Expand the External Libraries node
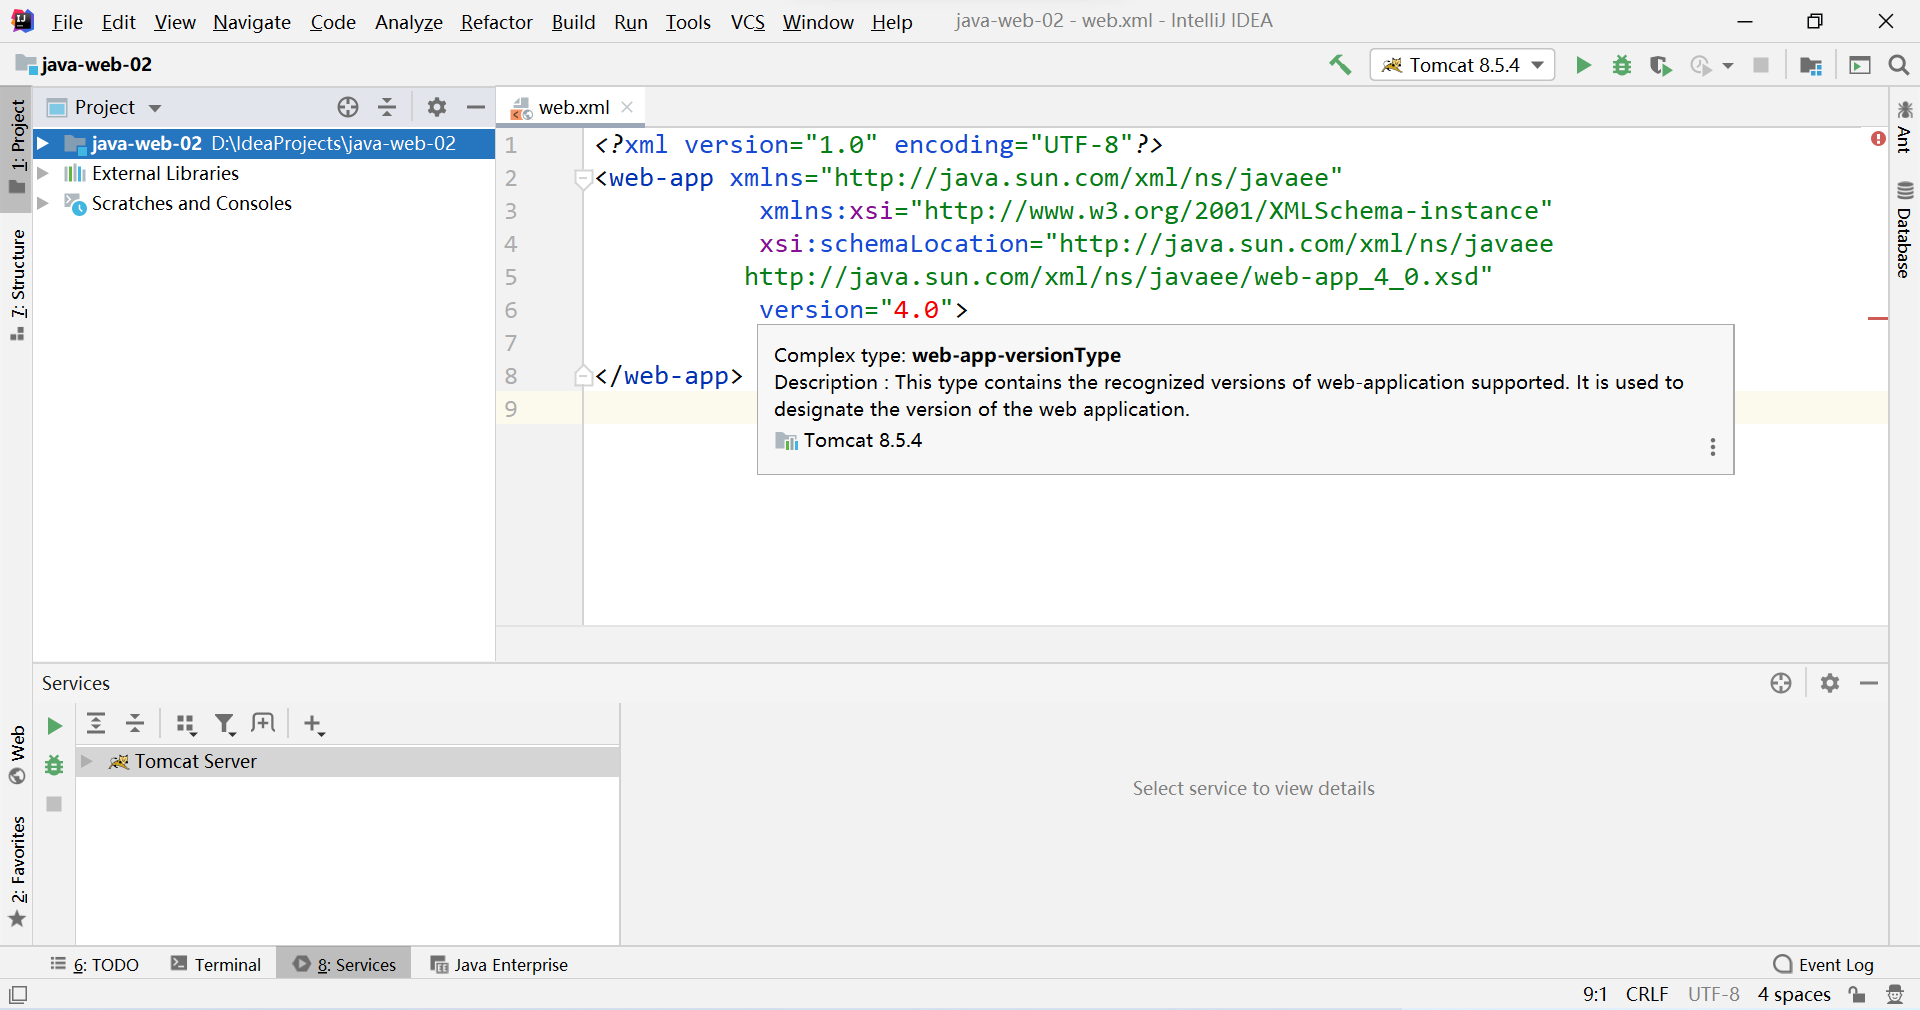The image size is (1920, 1010). (x=43, y=173)
